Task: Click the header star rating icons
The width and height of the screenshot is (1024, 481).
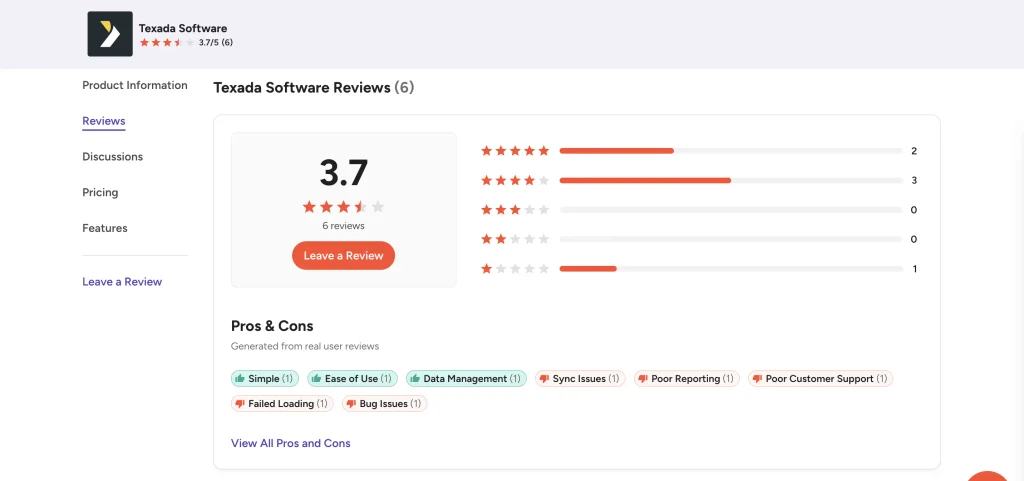Action: pos(167,42)
